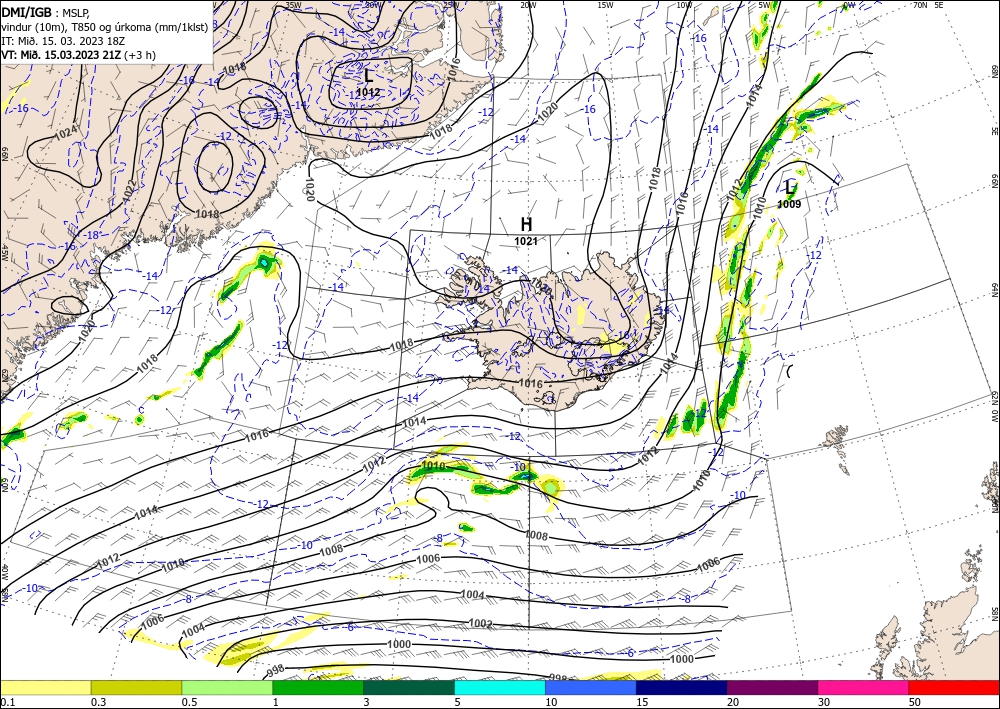Screen dimensions: 1000x709
Task: Click the legend value 15
Action: tap(642, 702)
